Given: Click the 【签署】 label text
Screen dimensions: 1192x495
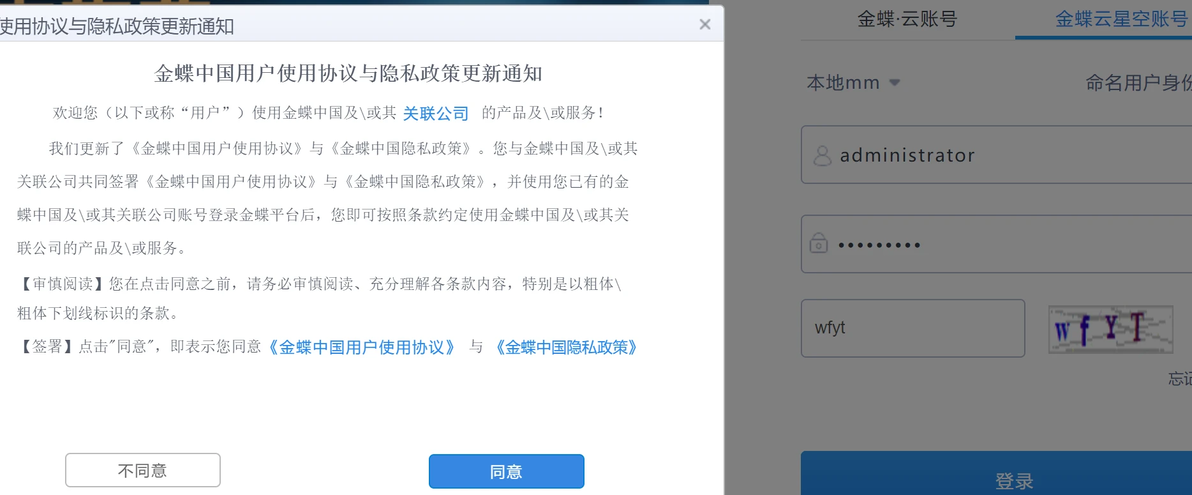Looking at the screenshot, I should click(x=47, y=347).
